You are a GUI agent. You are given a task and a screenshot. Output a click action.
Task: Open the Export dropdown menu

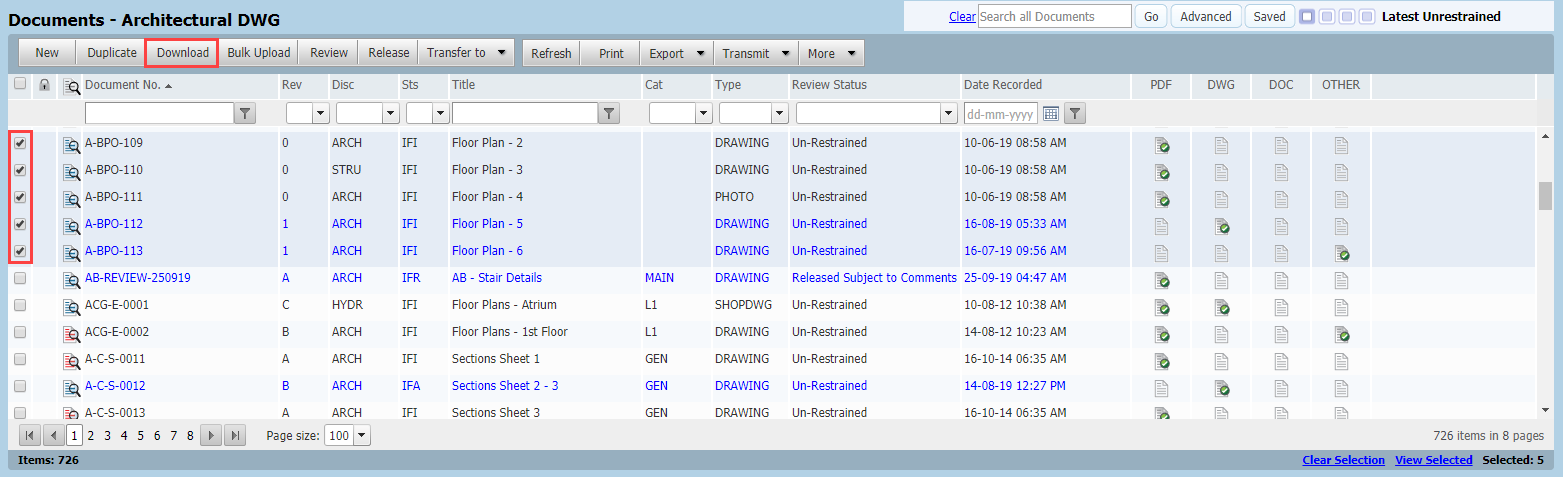[x=676, y=53]
